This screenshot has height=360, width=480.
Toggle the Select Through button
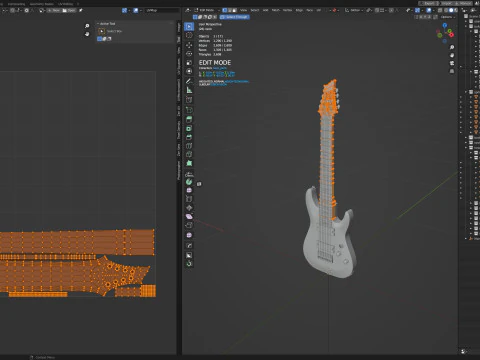(235, 17)
